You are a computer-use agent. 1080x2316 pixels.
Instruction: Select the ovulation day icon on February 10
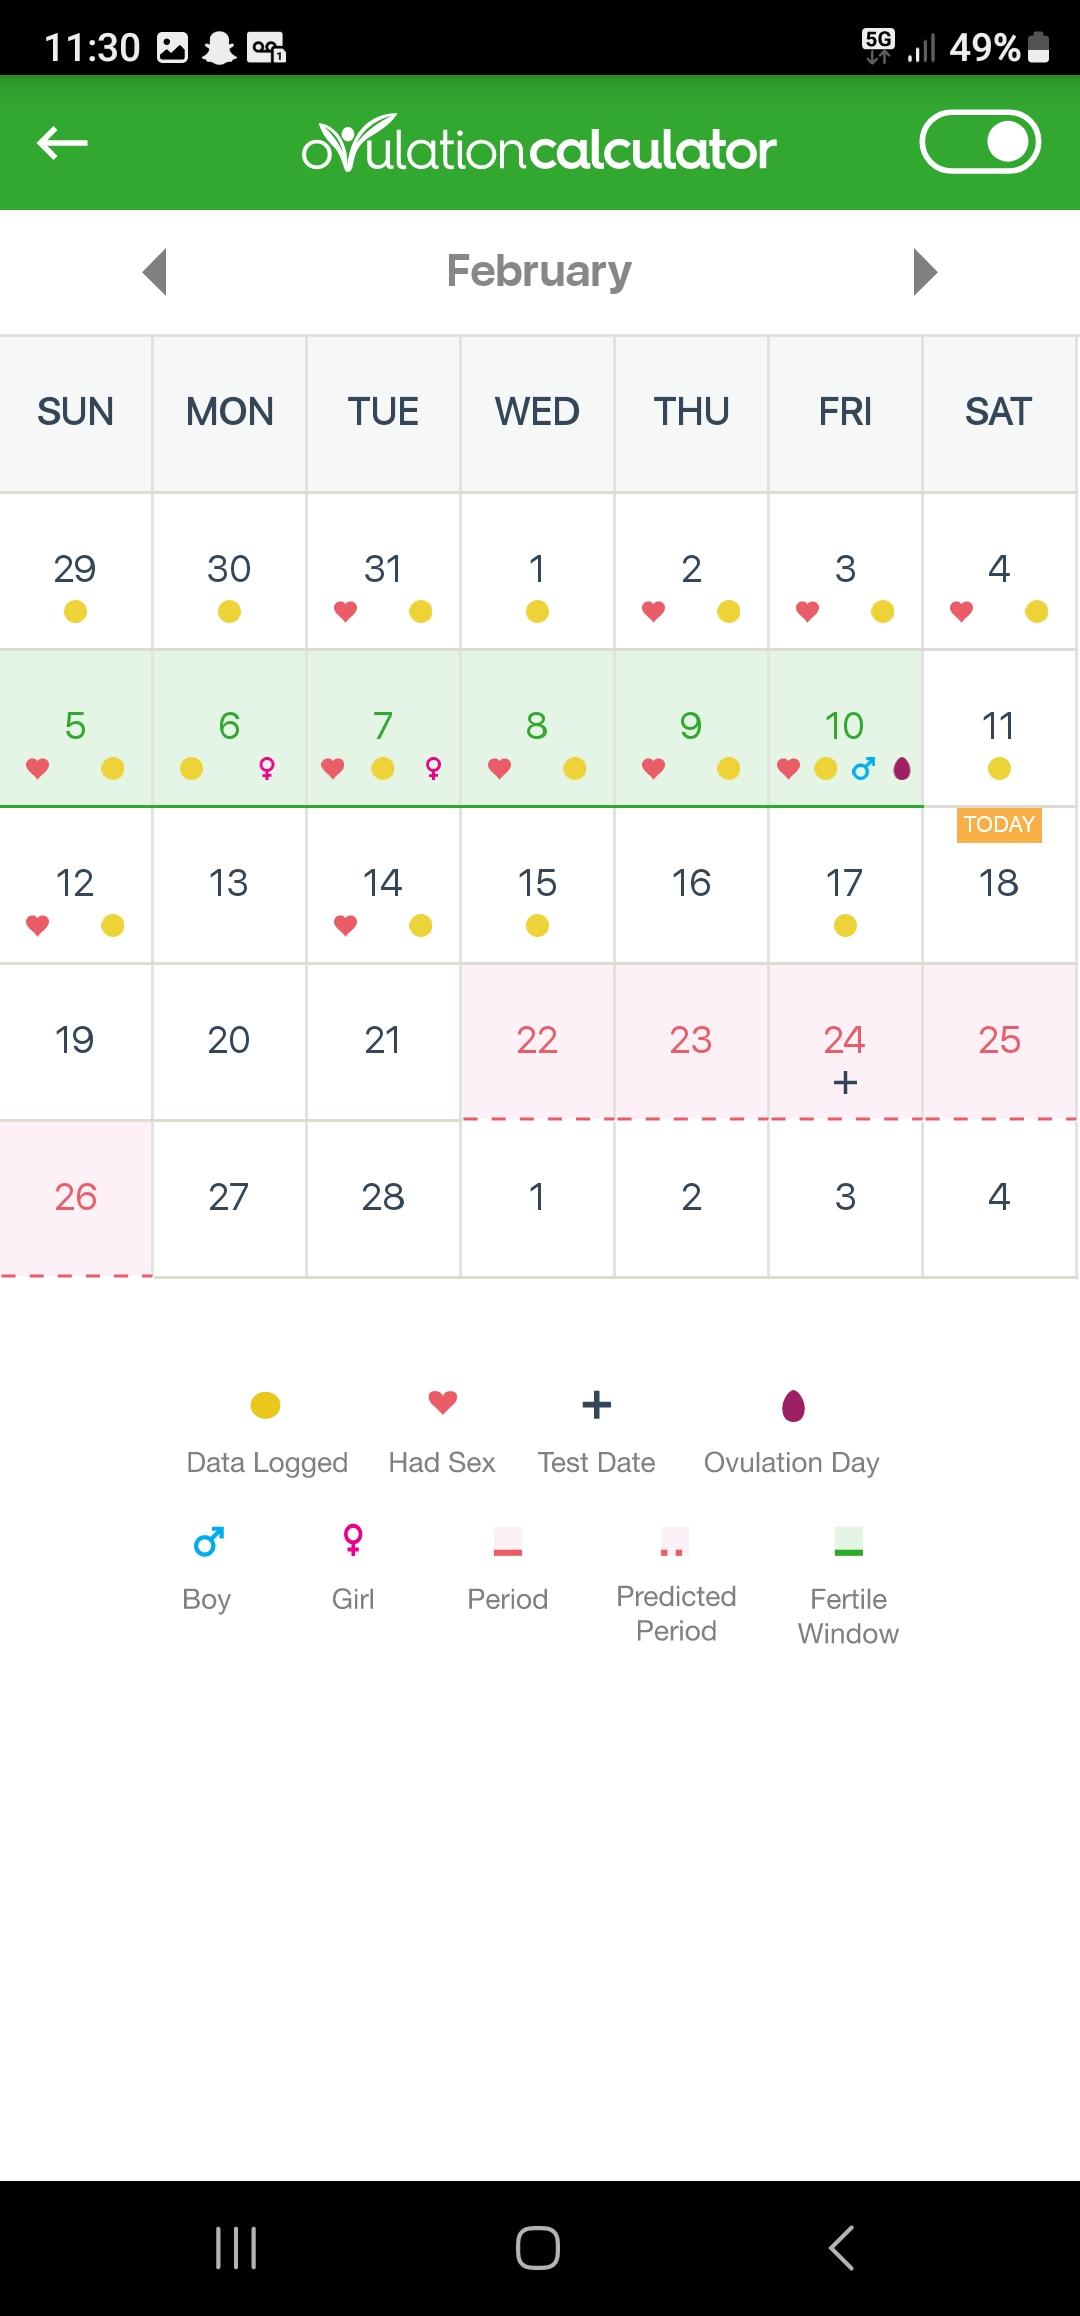[902, 768]
